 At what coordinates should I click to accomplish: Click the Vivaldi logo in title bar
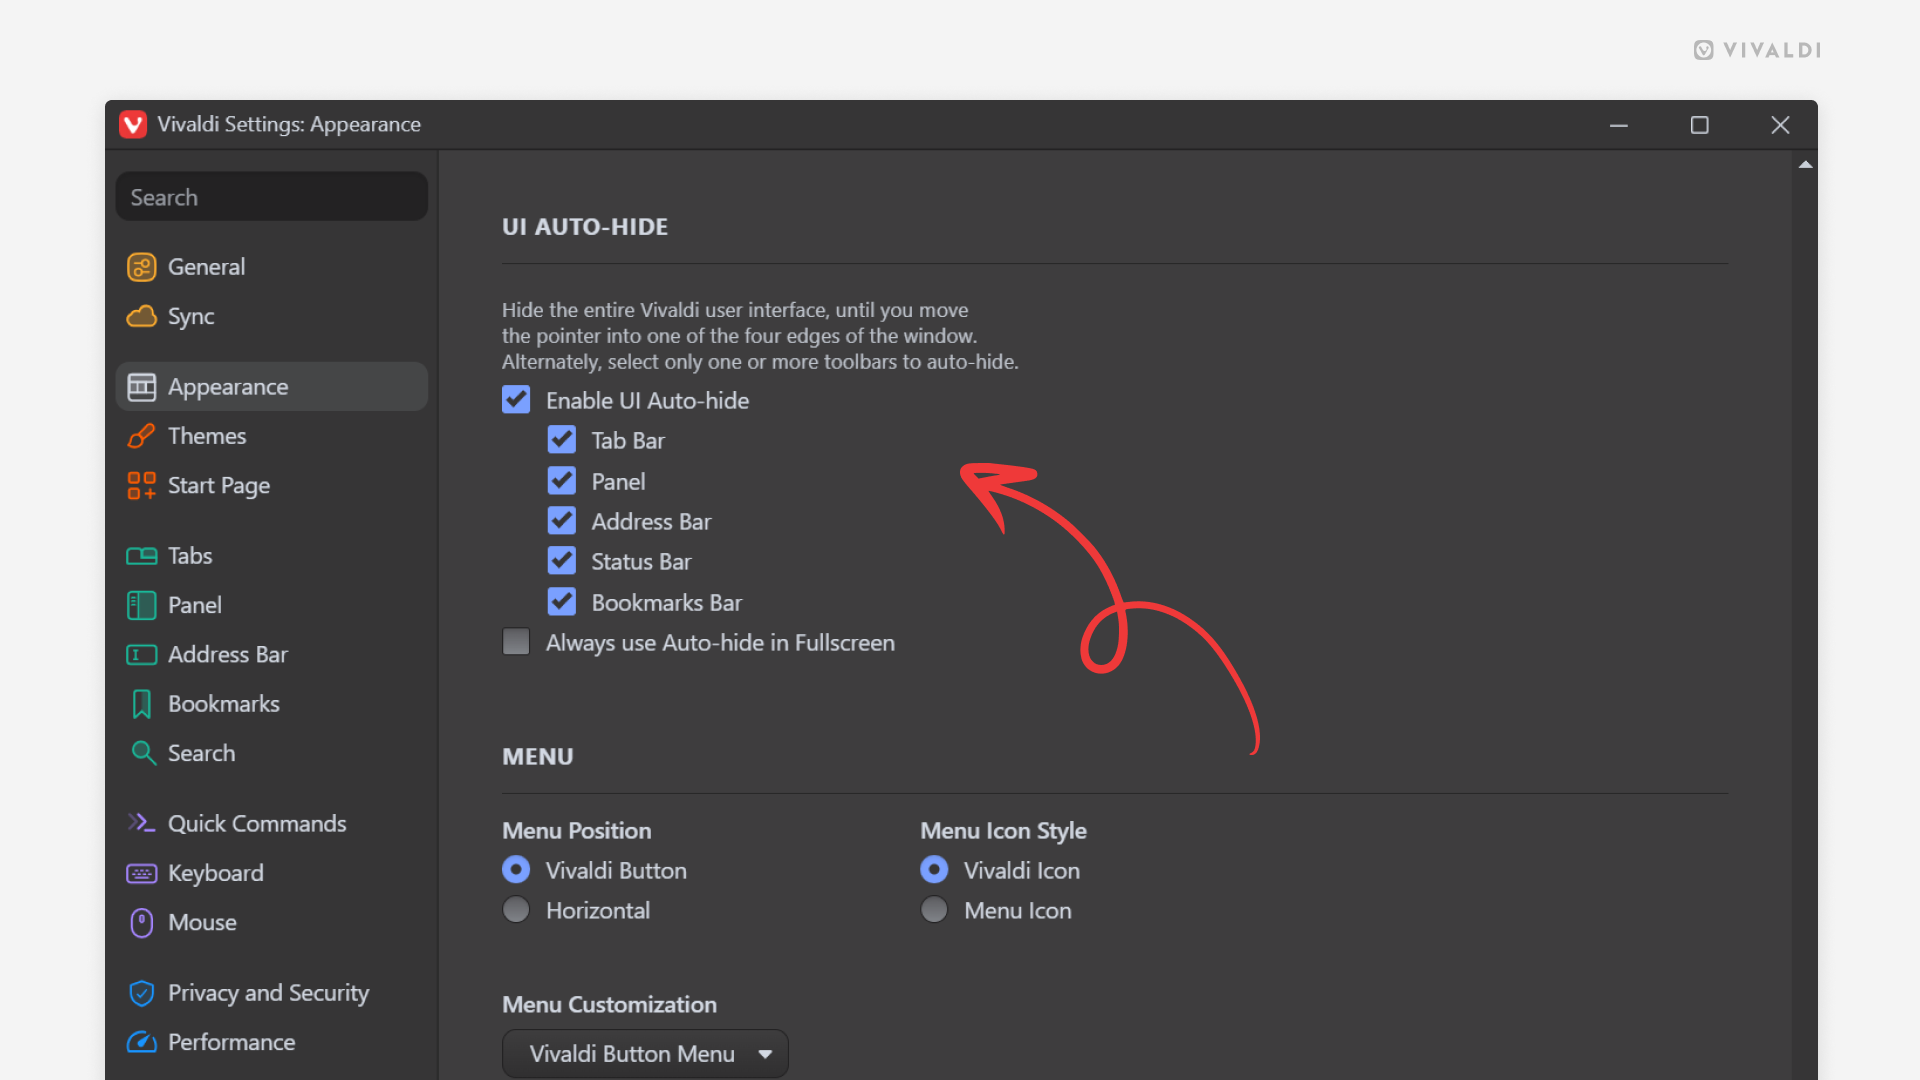132,124
